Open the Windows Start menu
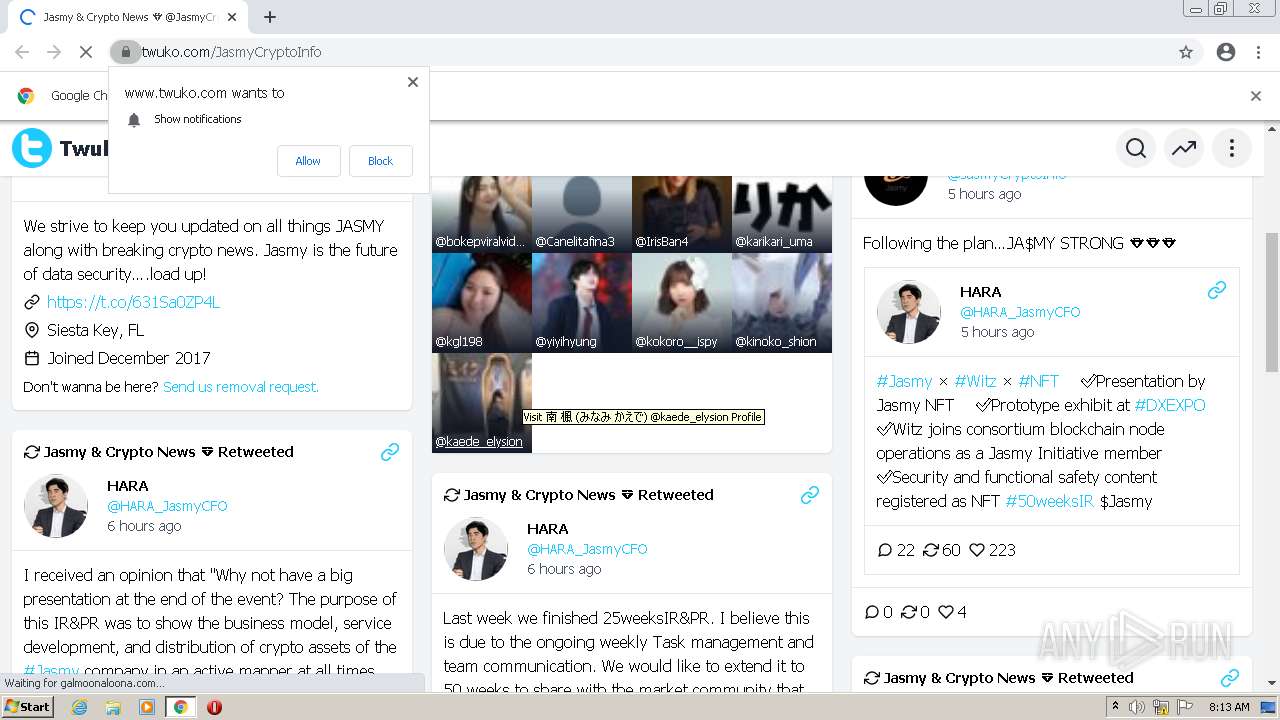The width and height of the screenshot is (1280, 720). tap(28, 707)
